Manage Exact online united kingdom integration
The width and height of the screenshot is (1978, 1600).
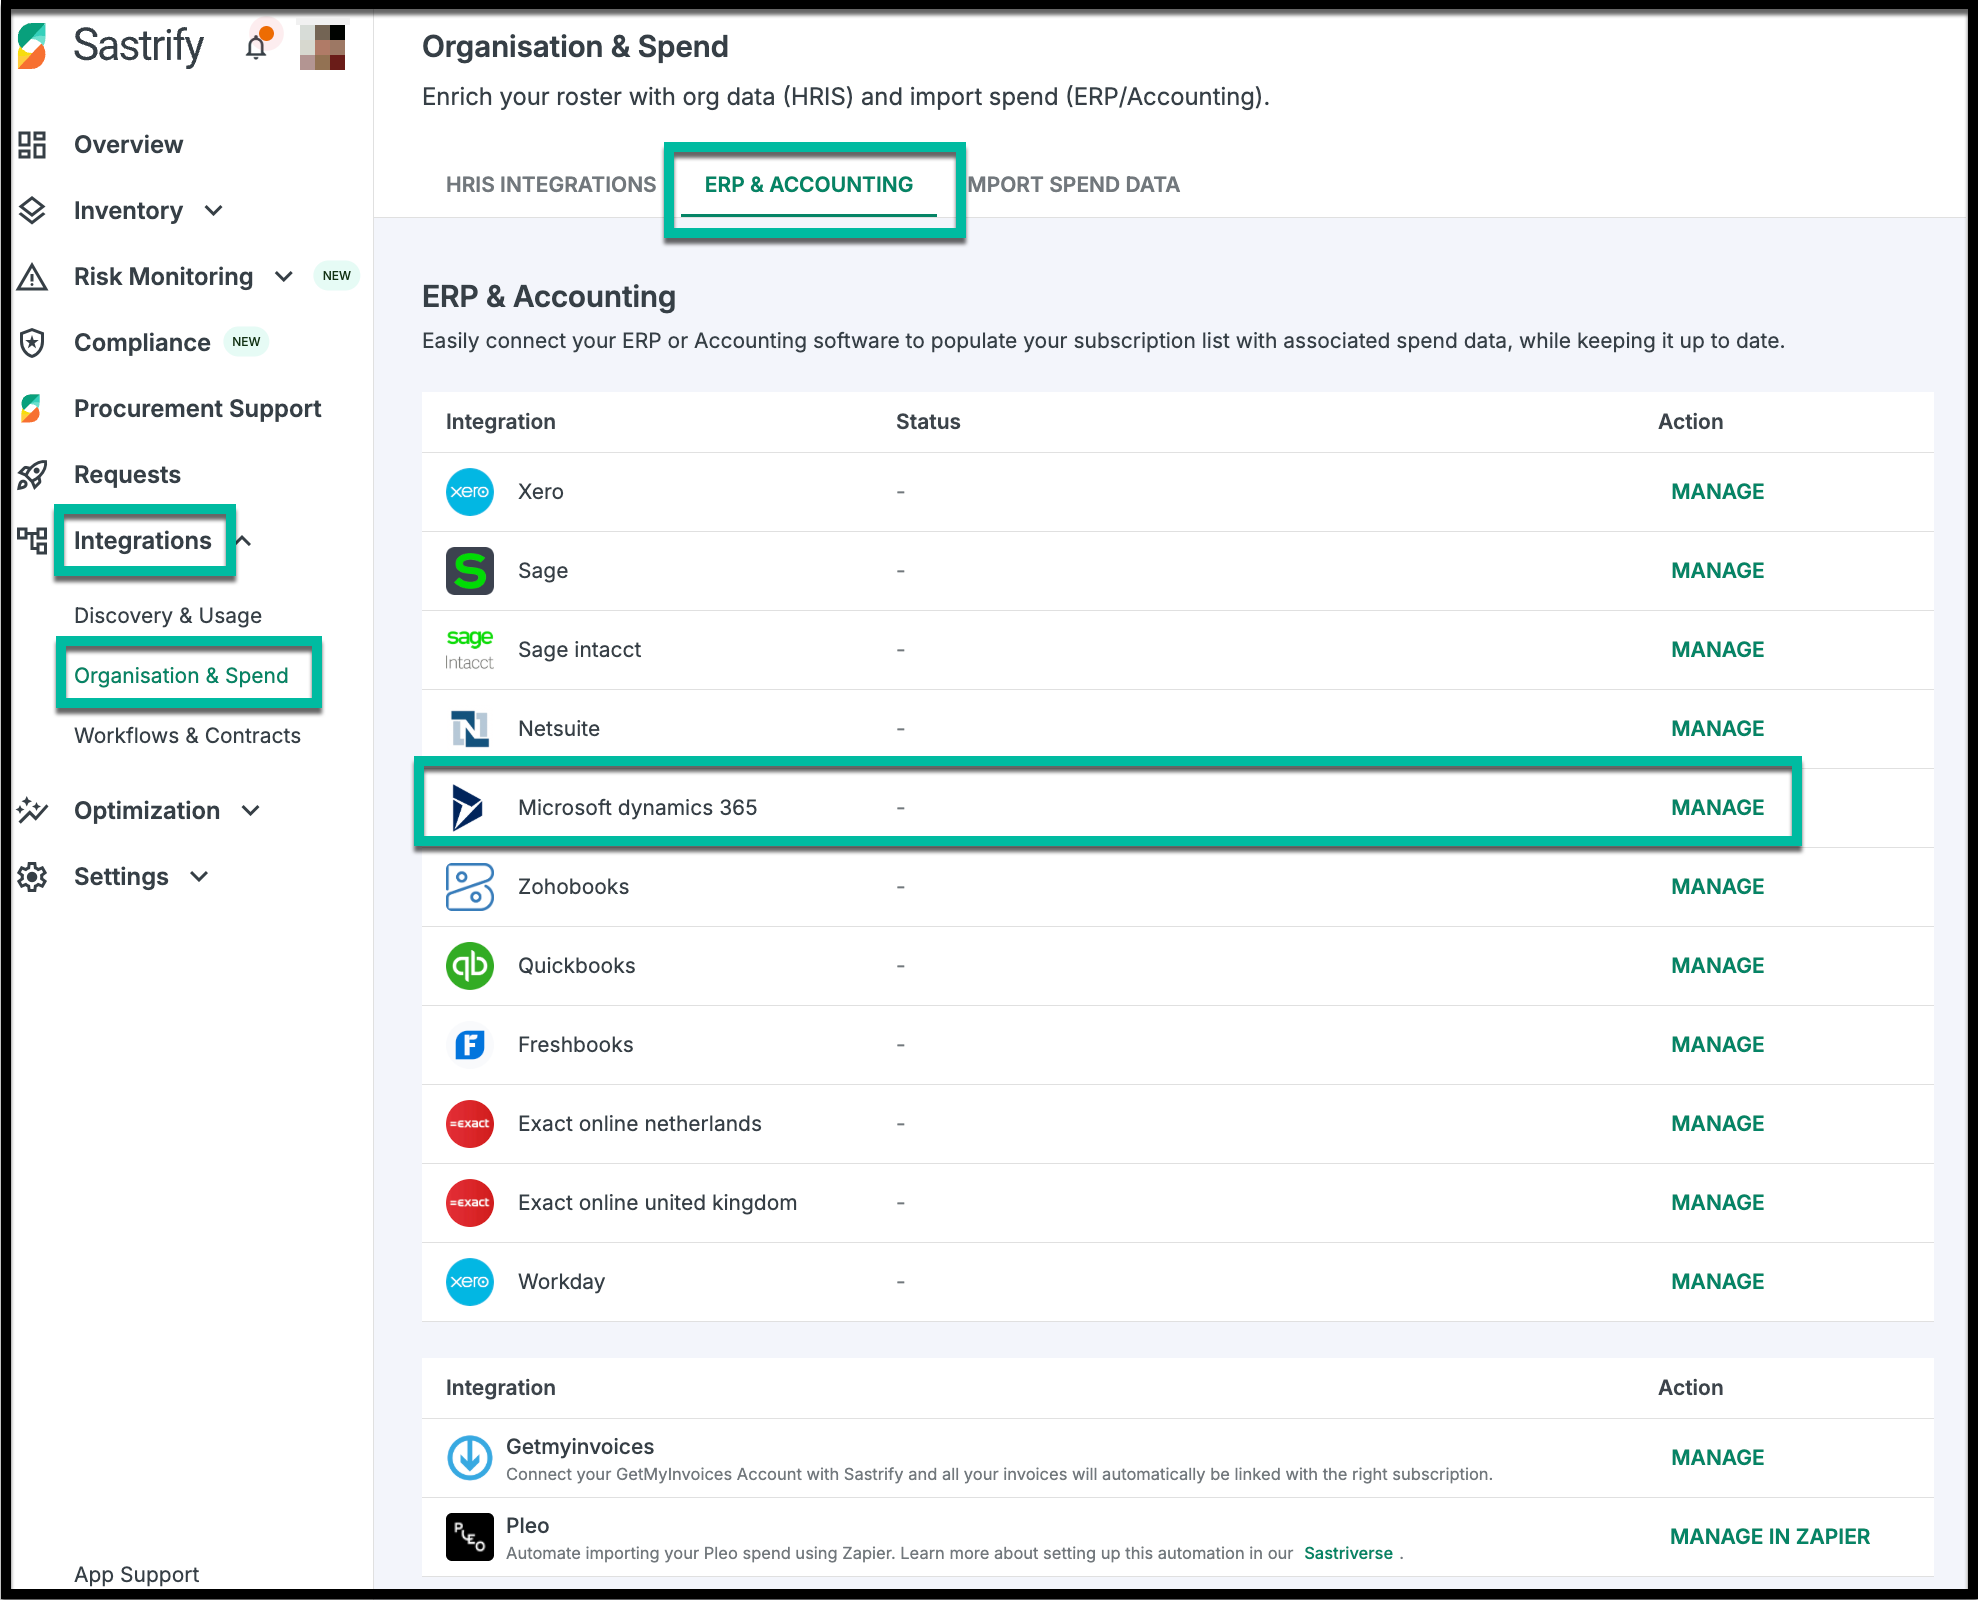click(x=1717, y=1203)
